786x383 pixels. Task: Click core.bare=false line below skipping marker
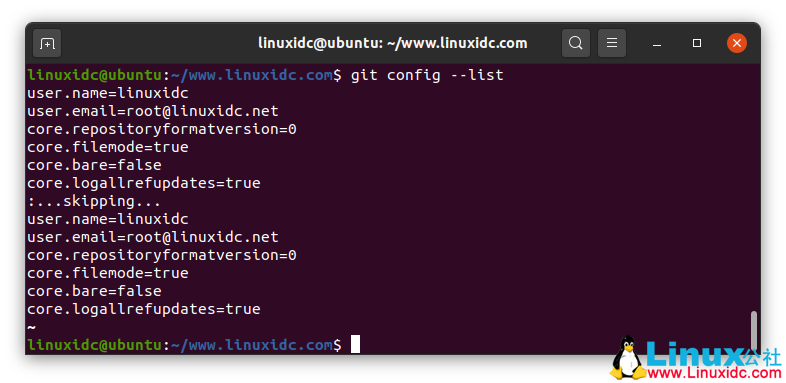click(94, 291)
